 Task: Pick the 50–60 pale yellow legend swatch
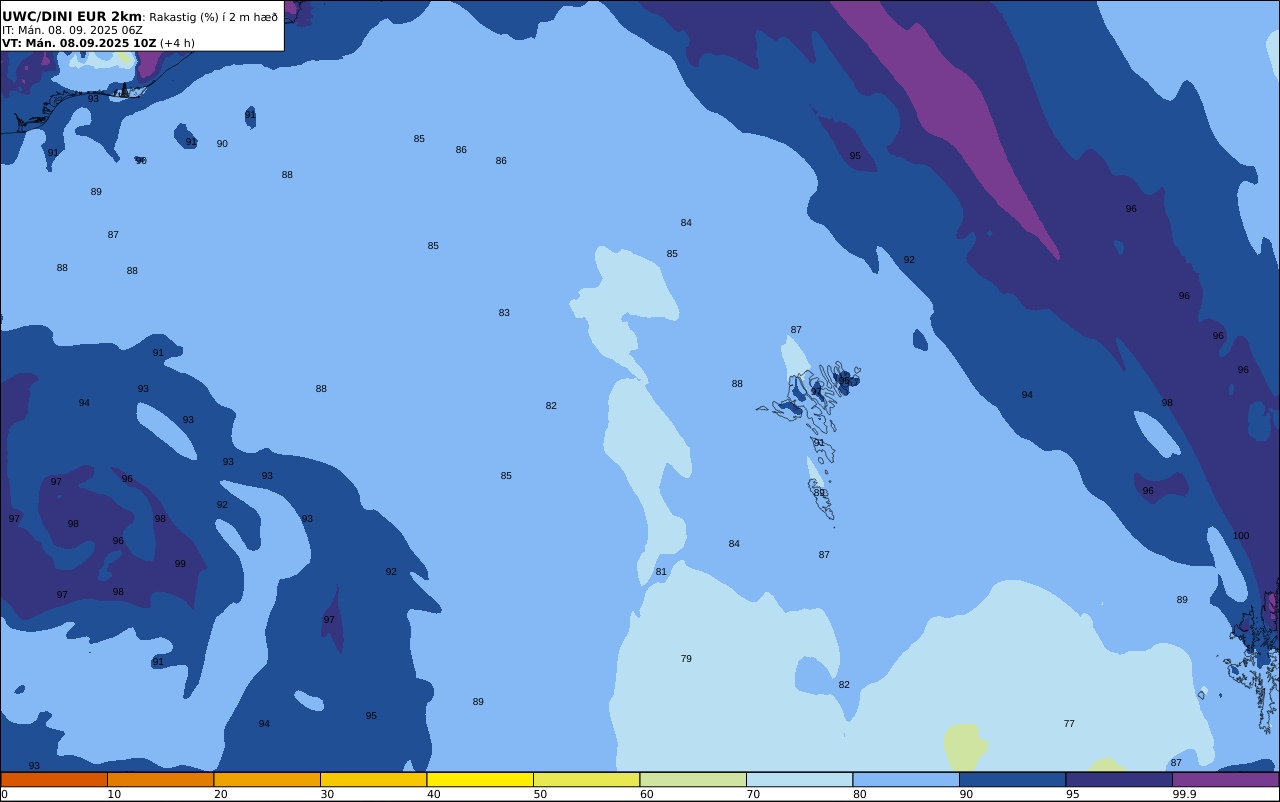(x=586, y=779)
